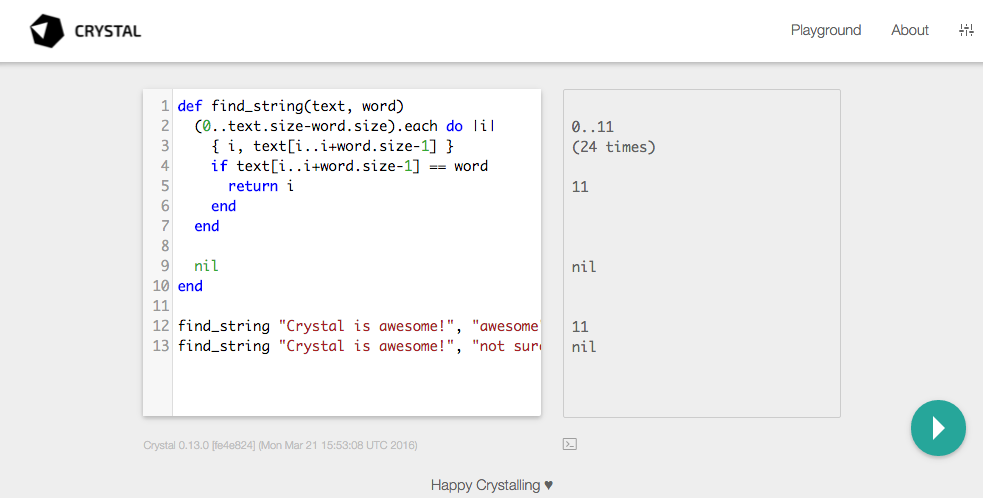Click the '(24 times)' output text

(613, 147)
